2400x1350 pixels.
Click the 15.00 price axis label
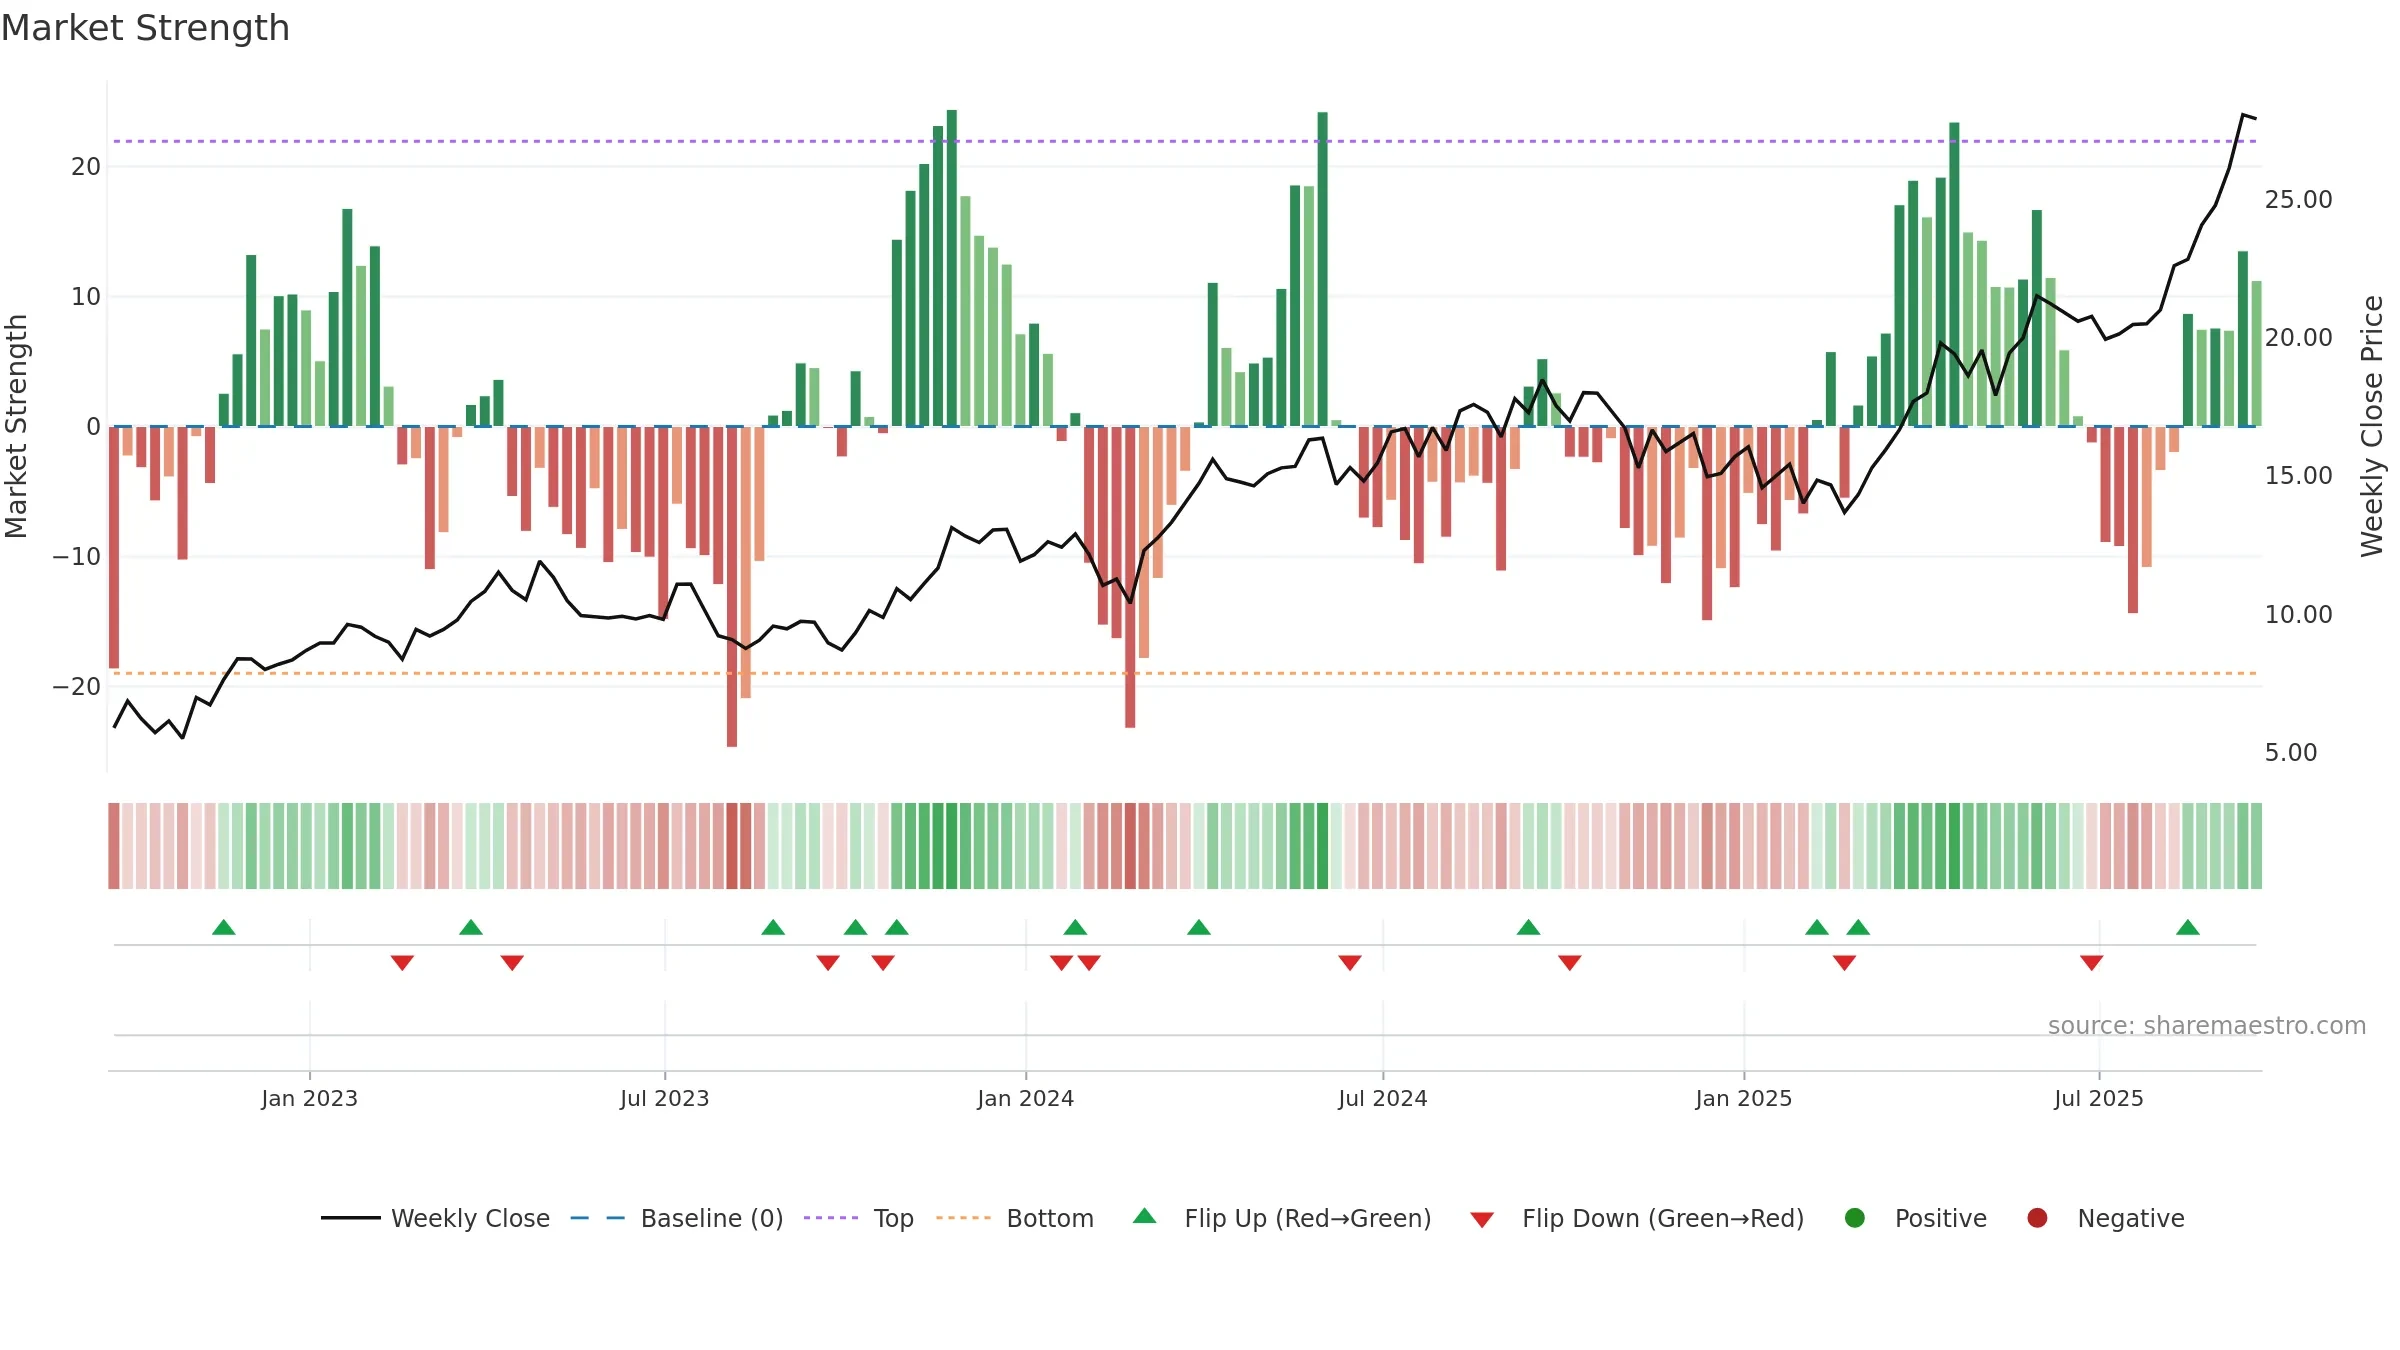click(x=2298, y=475)
